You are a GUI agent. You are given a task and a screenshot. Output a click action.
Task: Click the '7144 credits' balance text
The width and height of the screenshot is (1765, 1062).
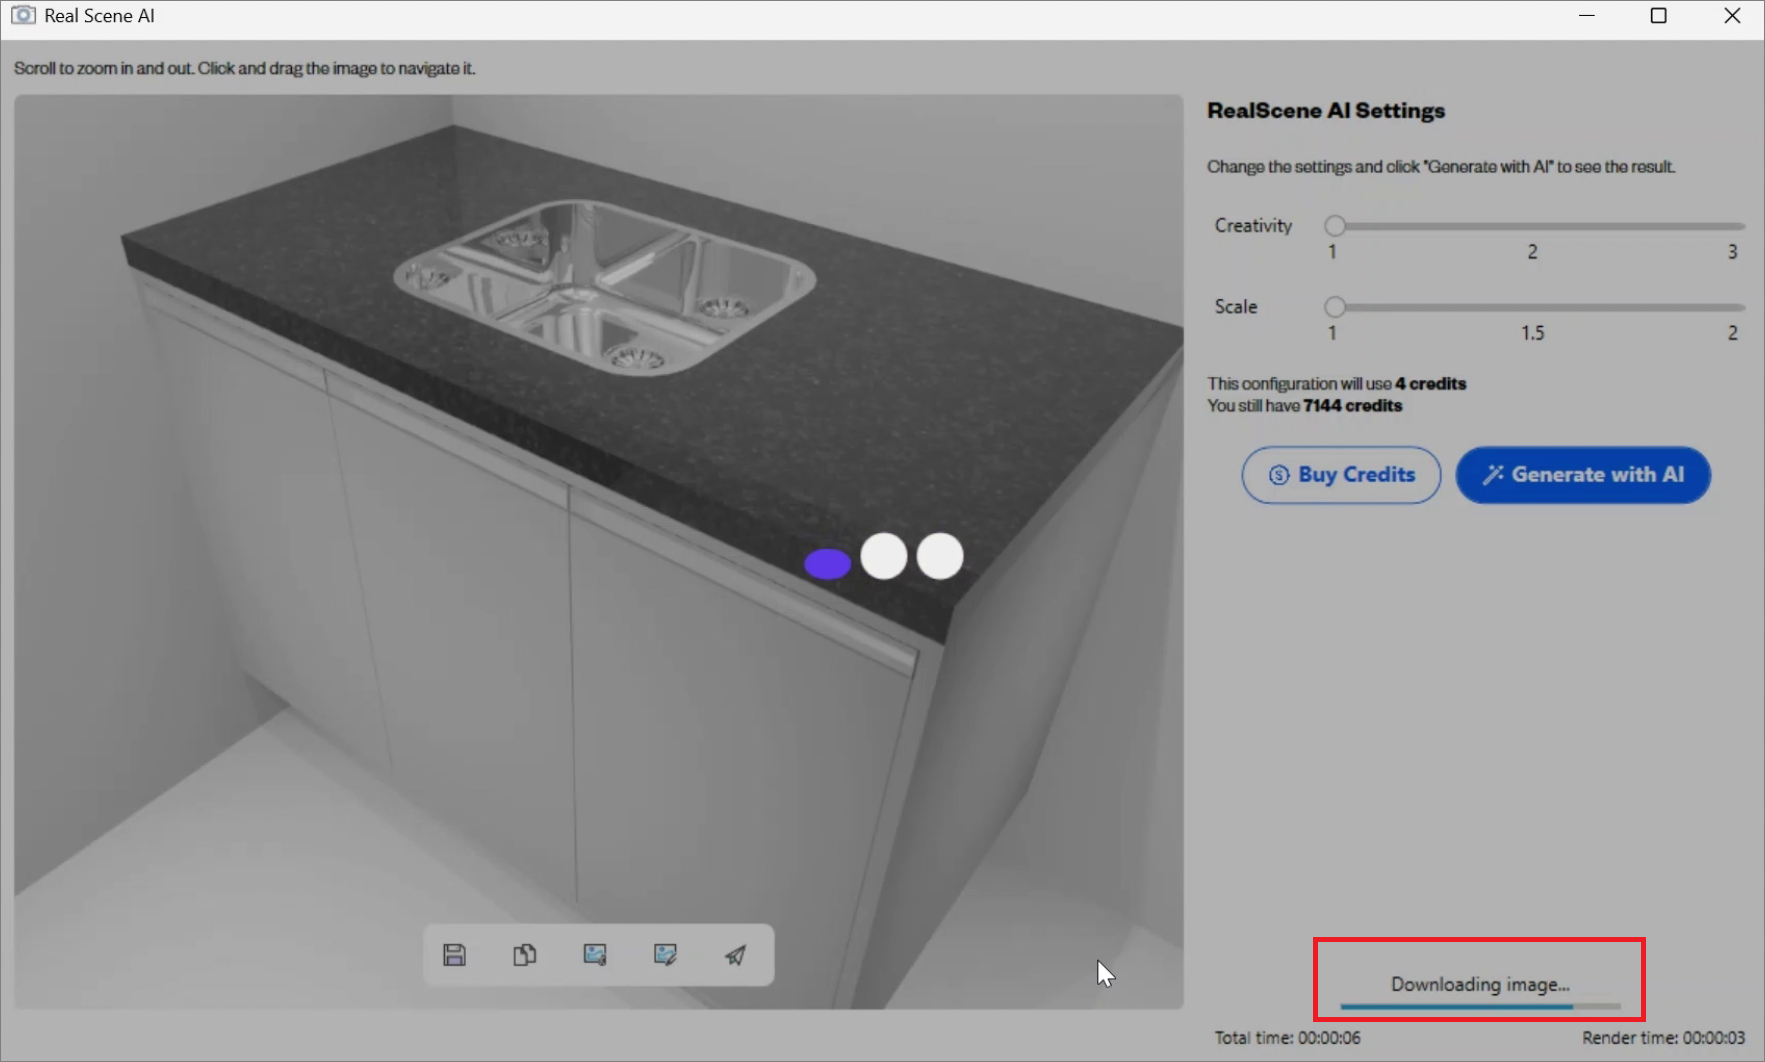(1353, 406)
